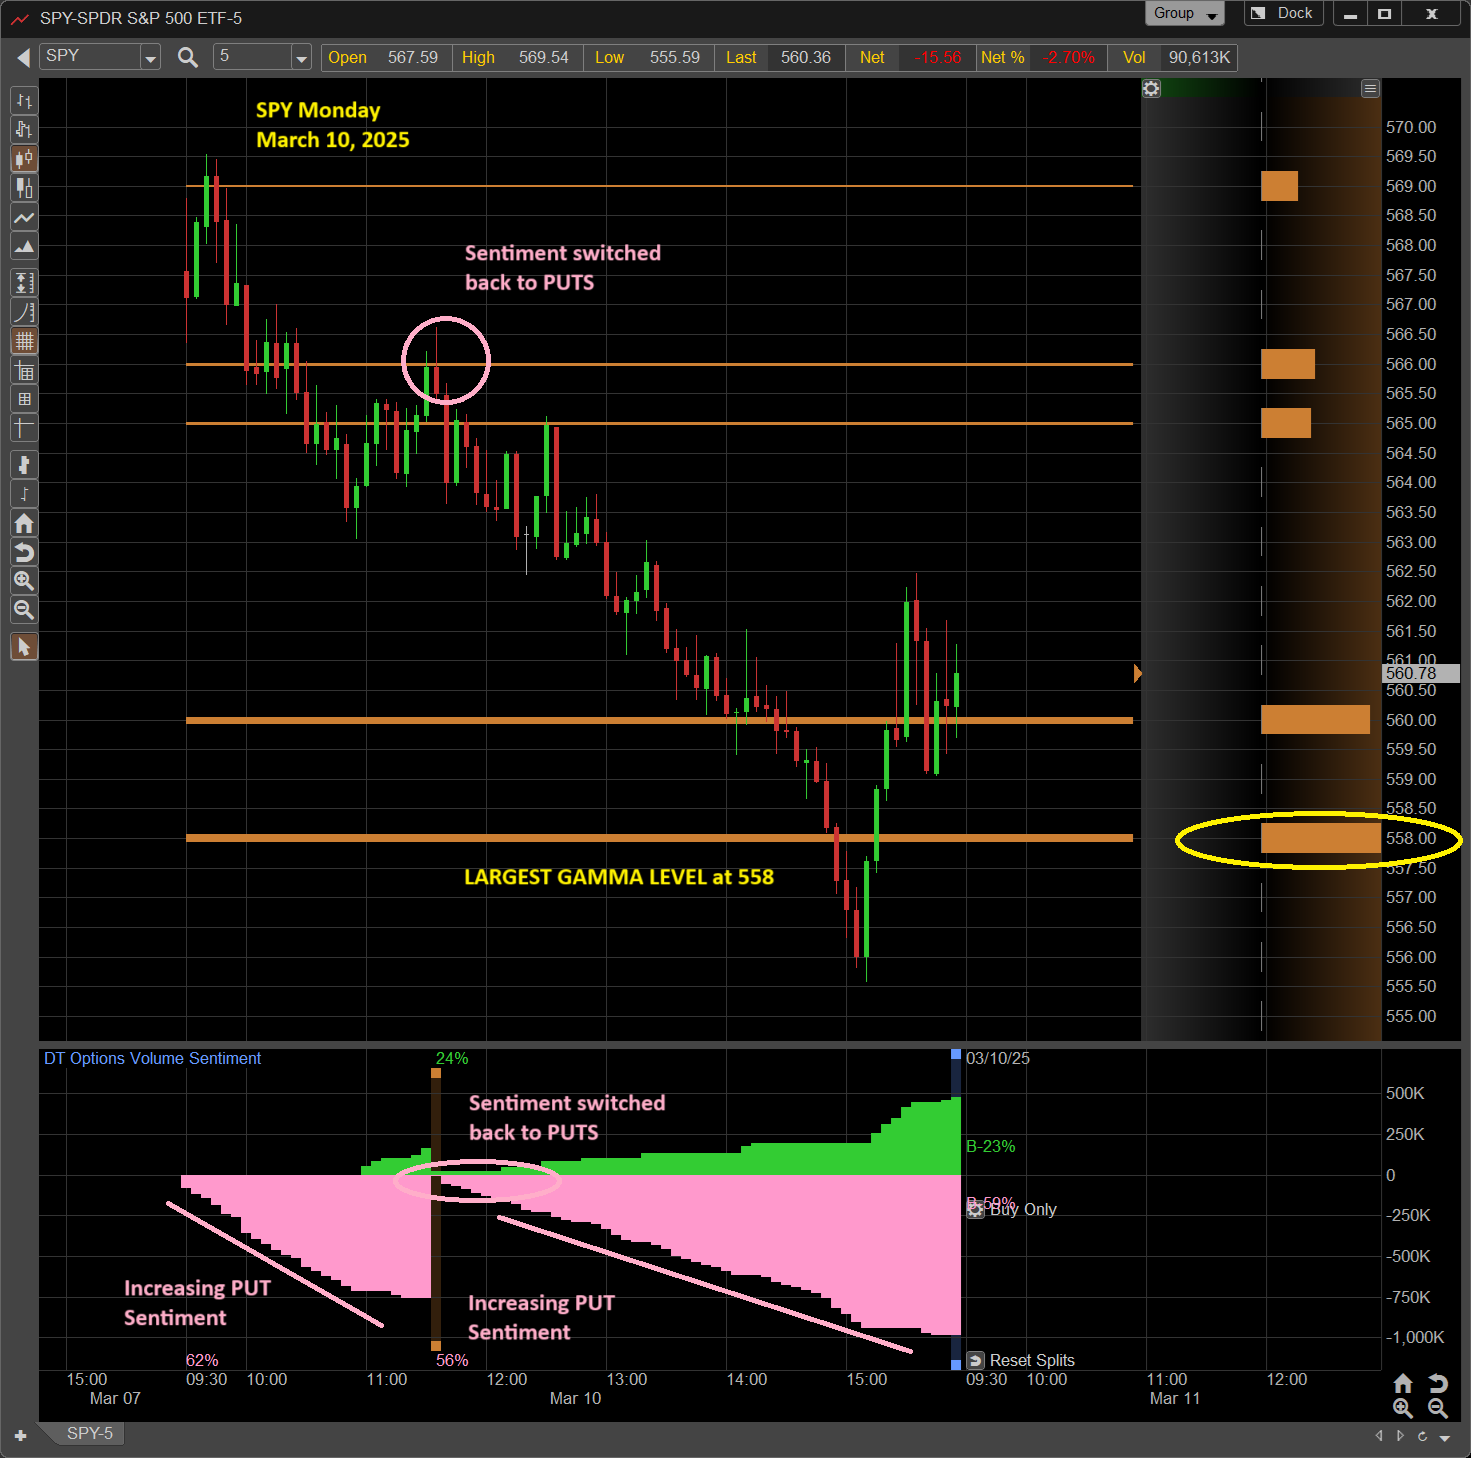The width and height of the screenshot is (1471, 1458).
Task: Select the candlestick chart type
Action: click(24, 158)
